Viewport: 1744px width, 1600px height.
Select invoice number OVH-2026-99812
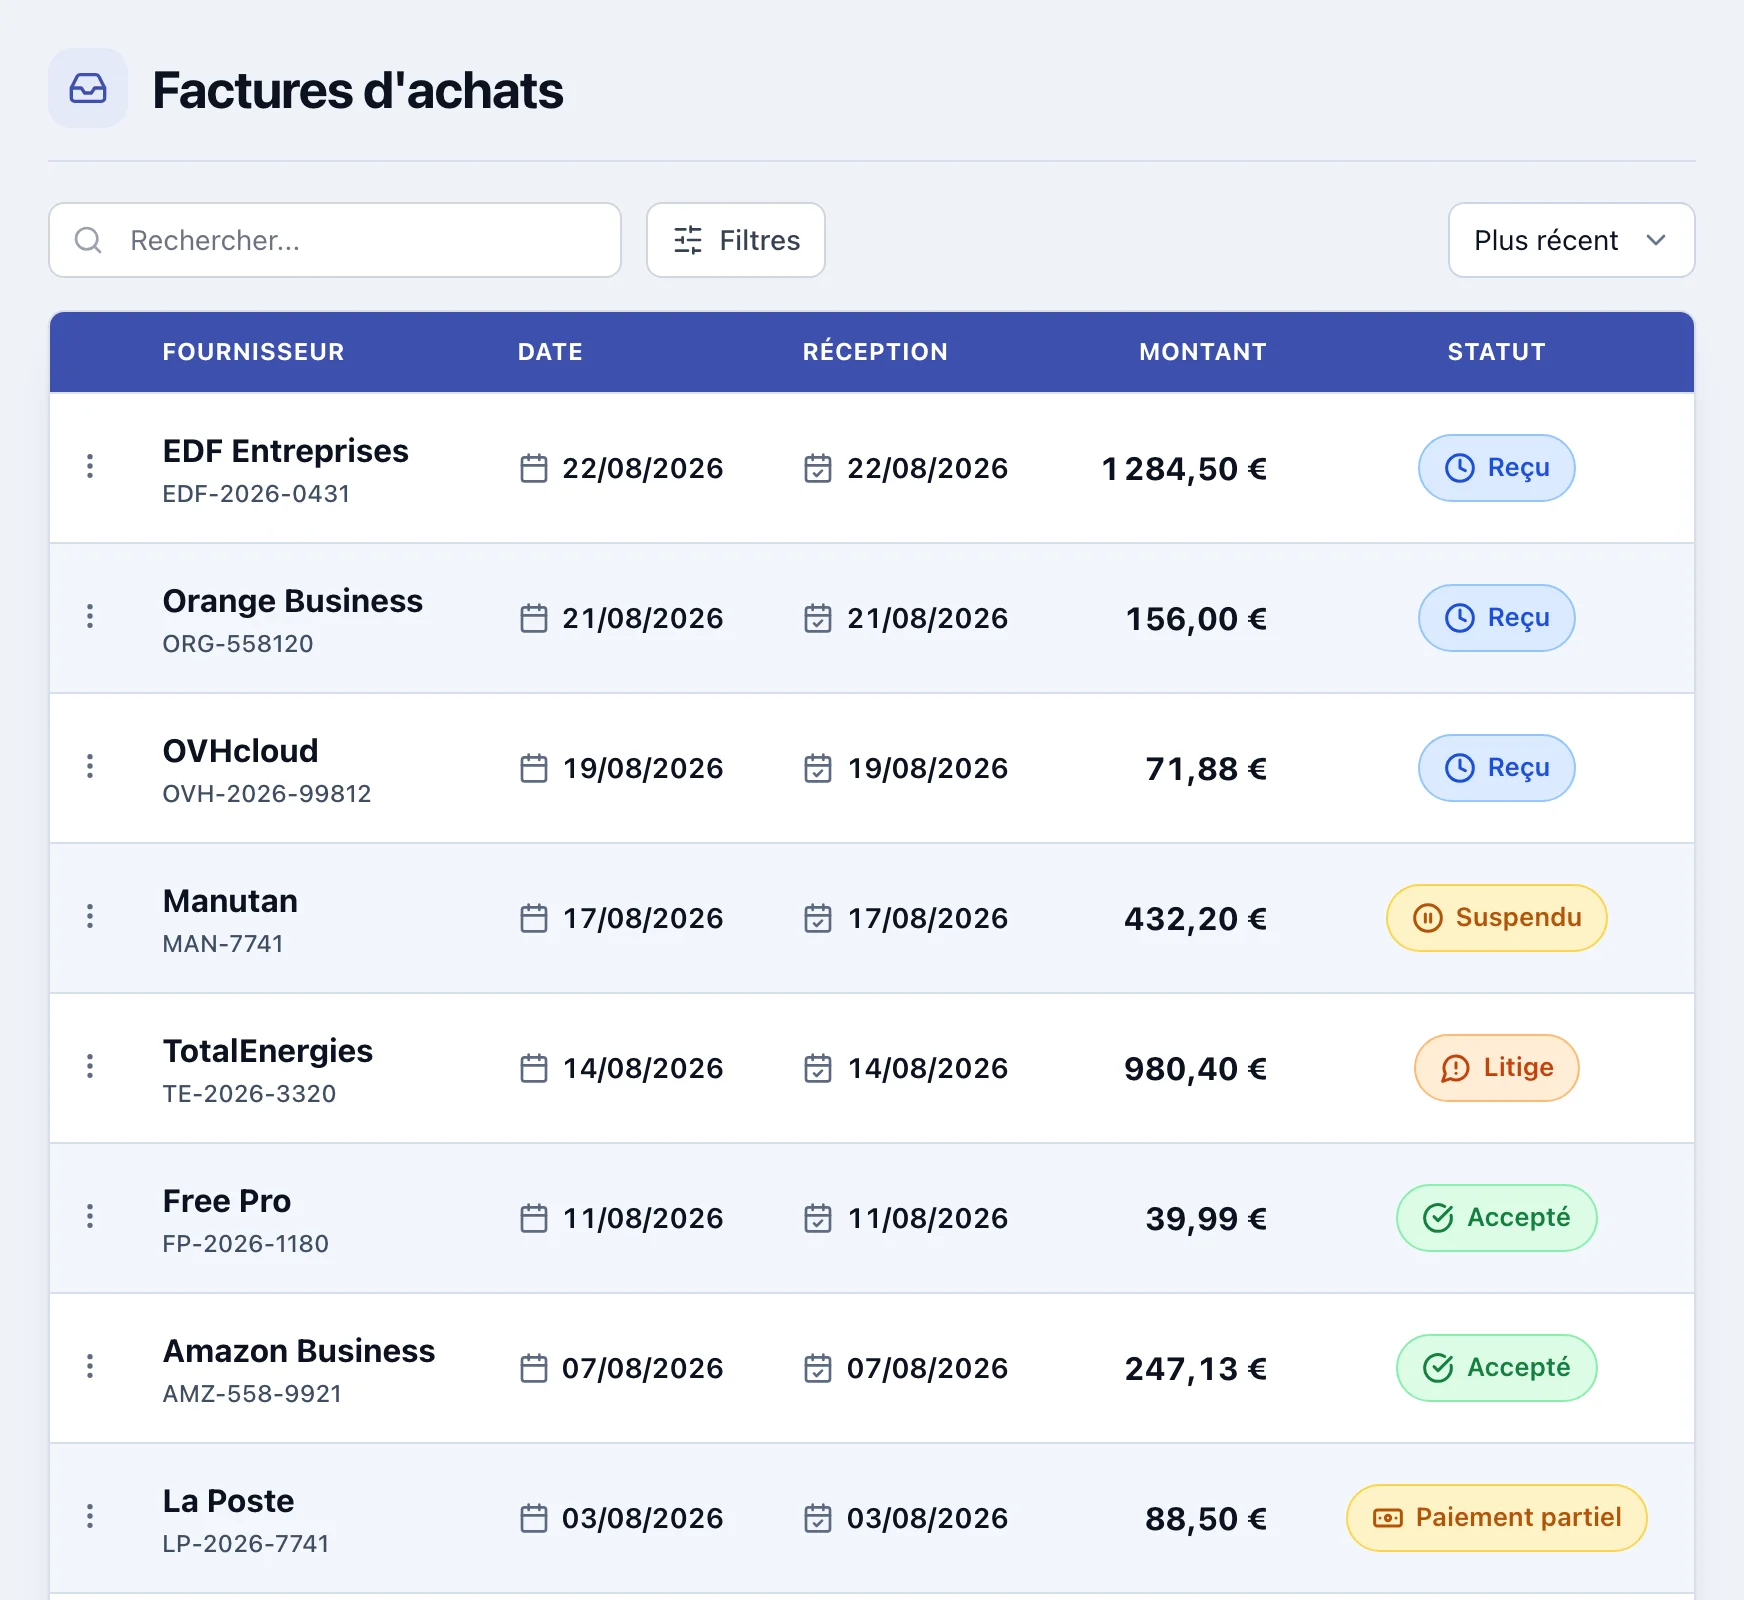[267, 794]
